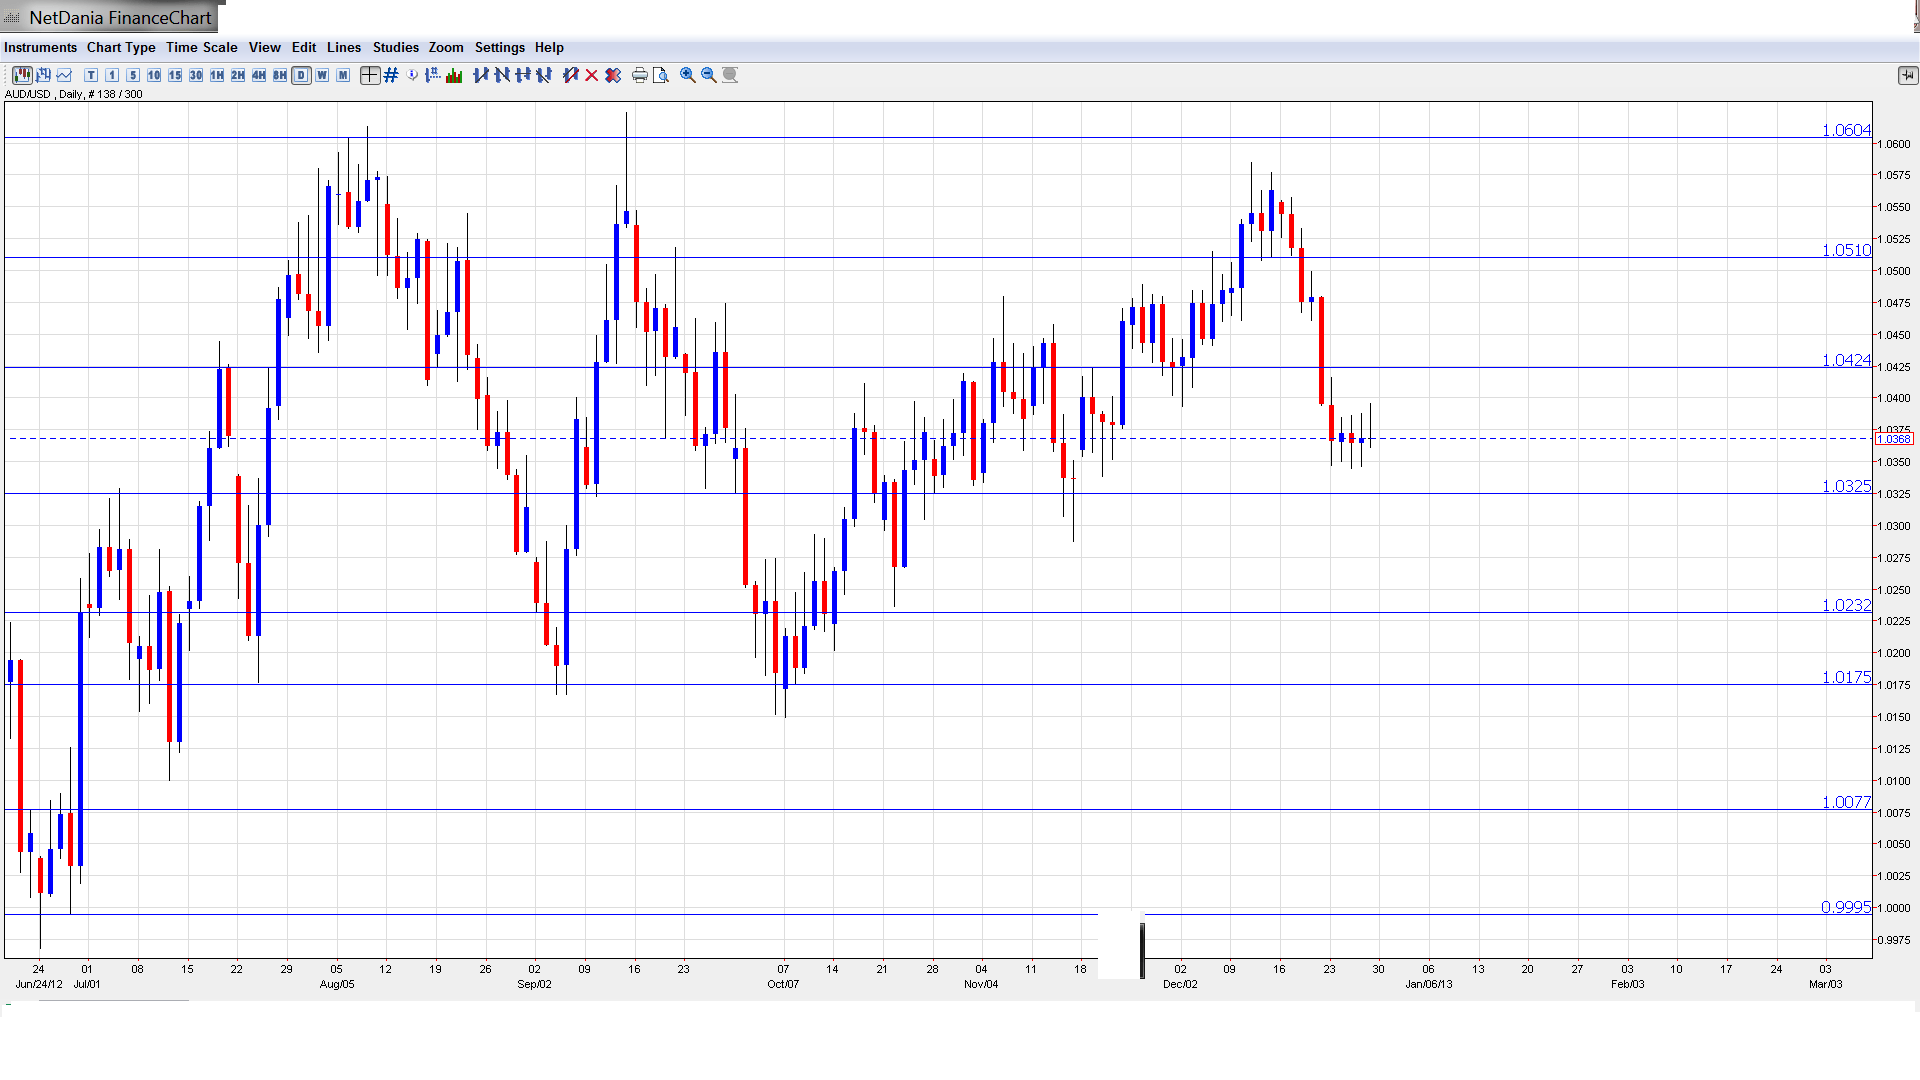This screenshot has height=1080, width=1920.
Task: Set timescale to Weekly
Action: pyautogui.click(x=322, y=75)
